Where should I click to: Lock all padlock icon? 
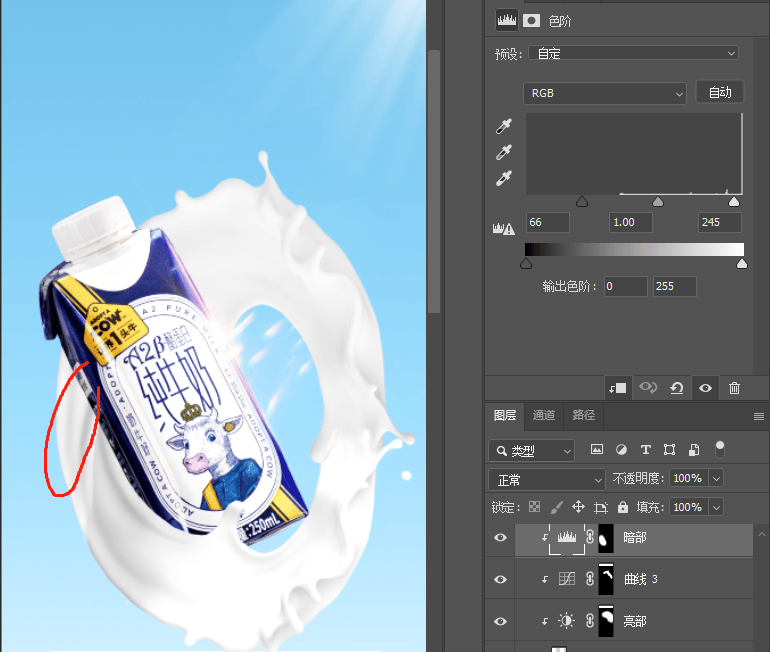pyautogui.click(x=623, y=507)
